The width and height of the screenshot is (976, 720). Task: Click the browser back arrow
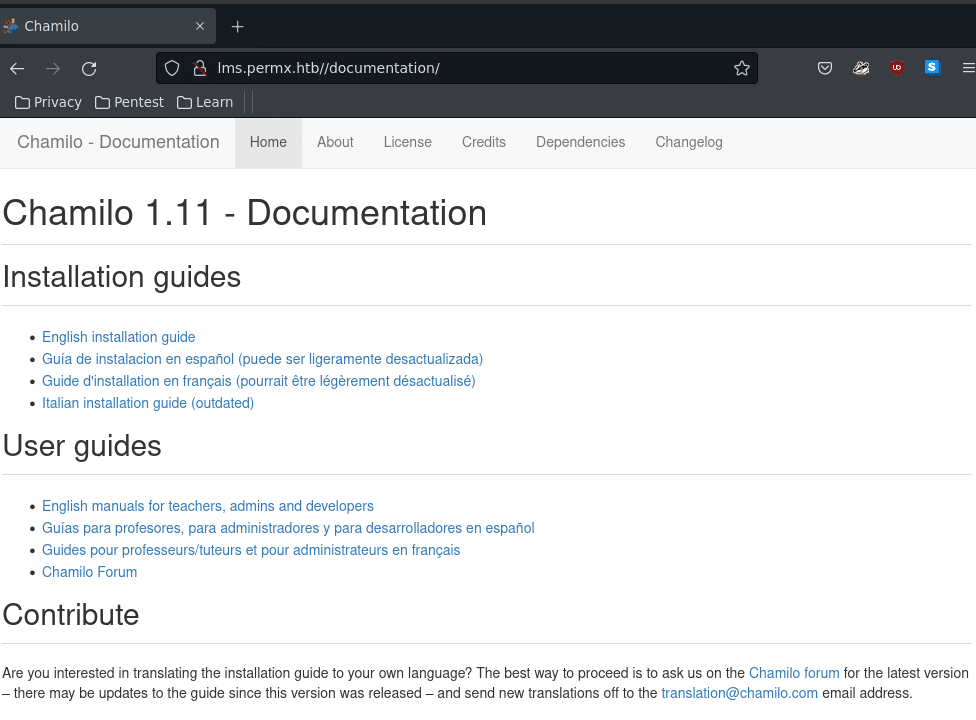pyautogui.click(x=17, y=68)
